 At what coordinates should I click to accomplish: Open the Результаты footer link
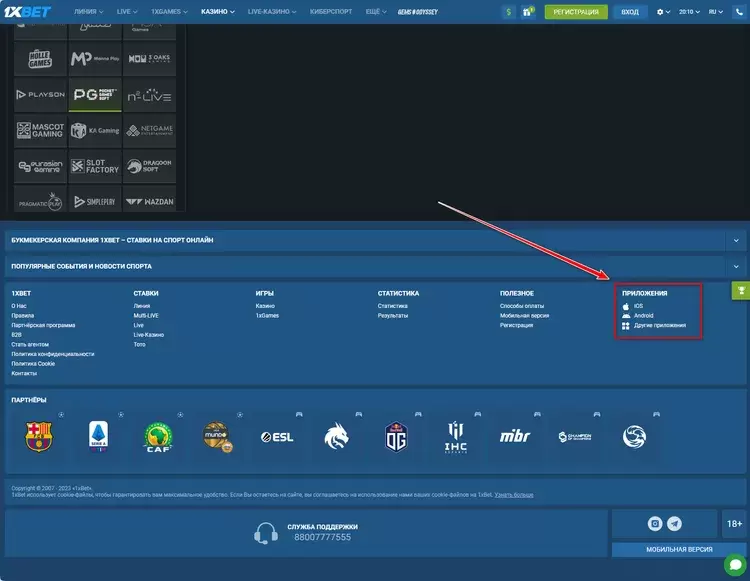coord(393,316)
